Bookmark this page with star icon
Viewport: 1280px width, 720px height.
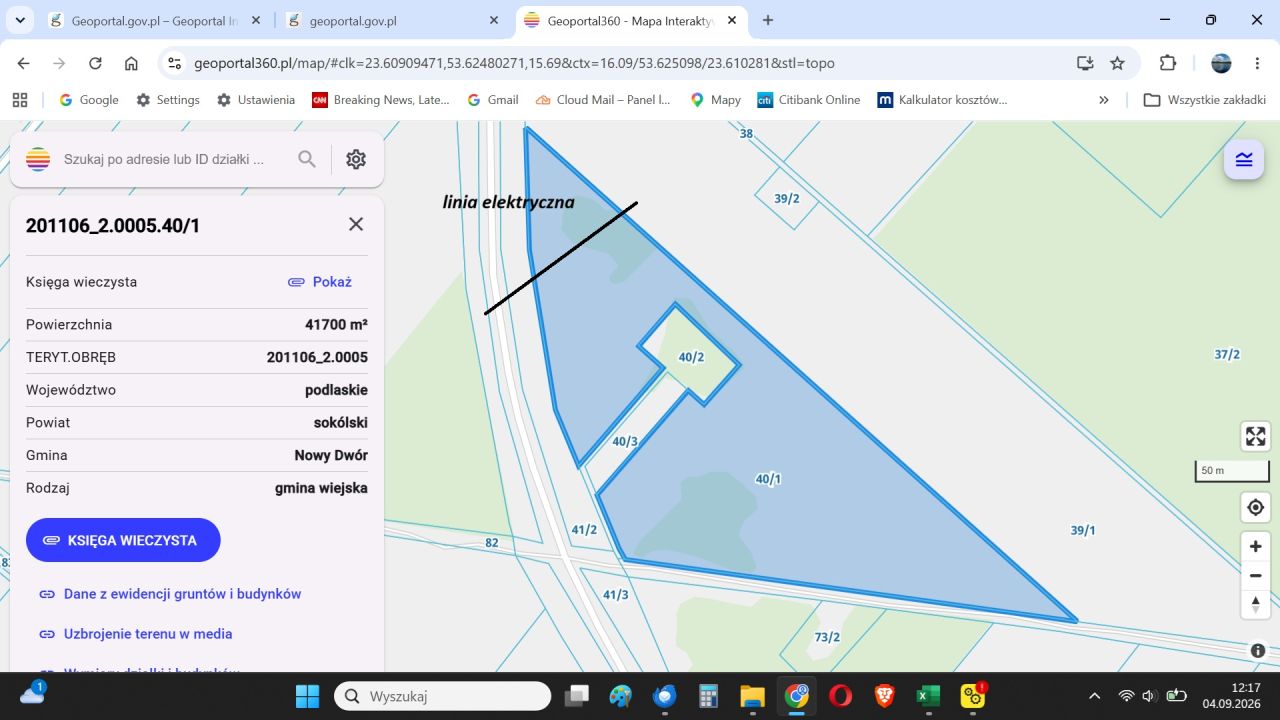pos(1117,63)
